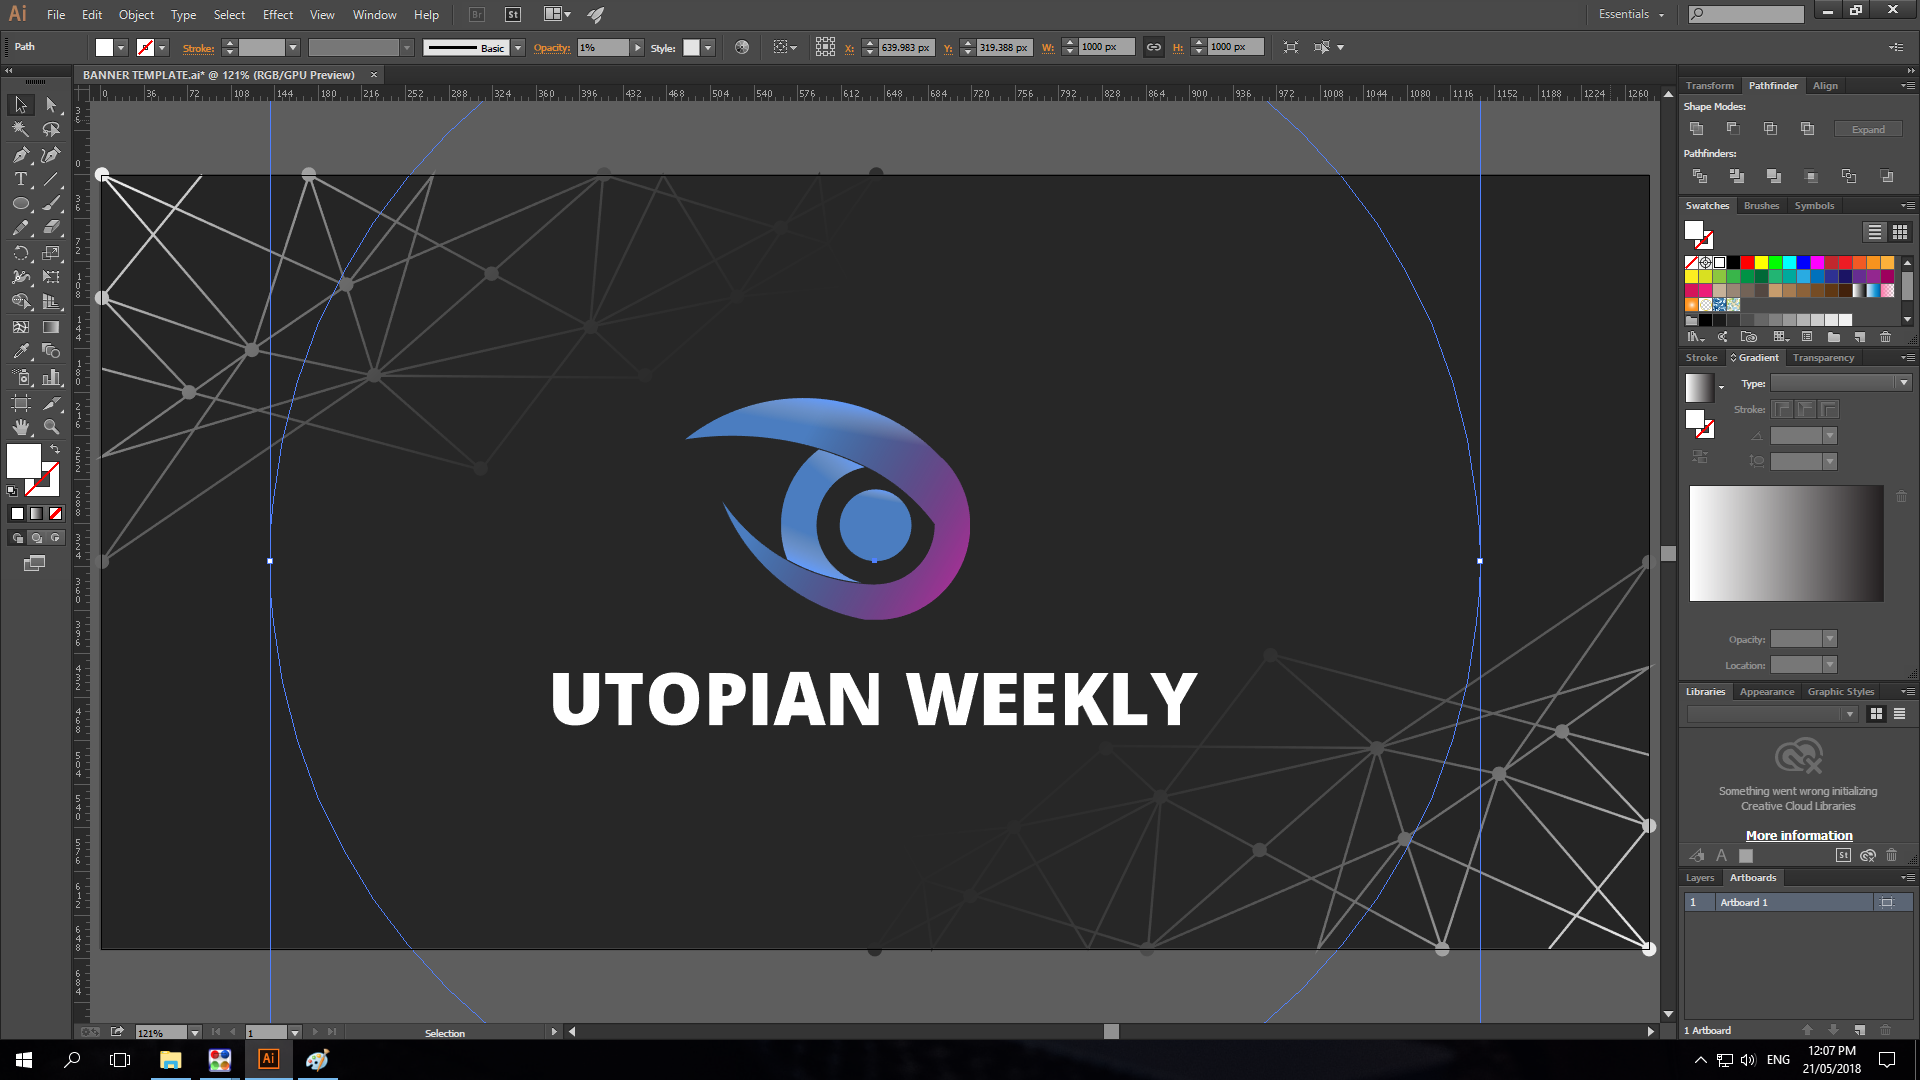Viewport: 1920px width, 1080px height.
Task: Open the Window menu
Action: click(x=375, y=15)
